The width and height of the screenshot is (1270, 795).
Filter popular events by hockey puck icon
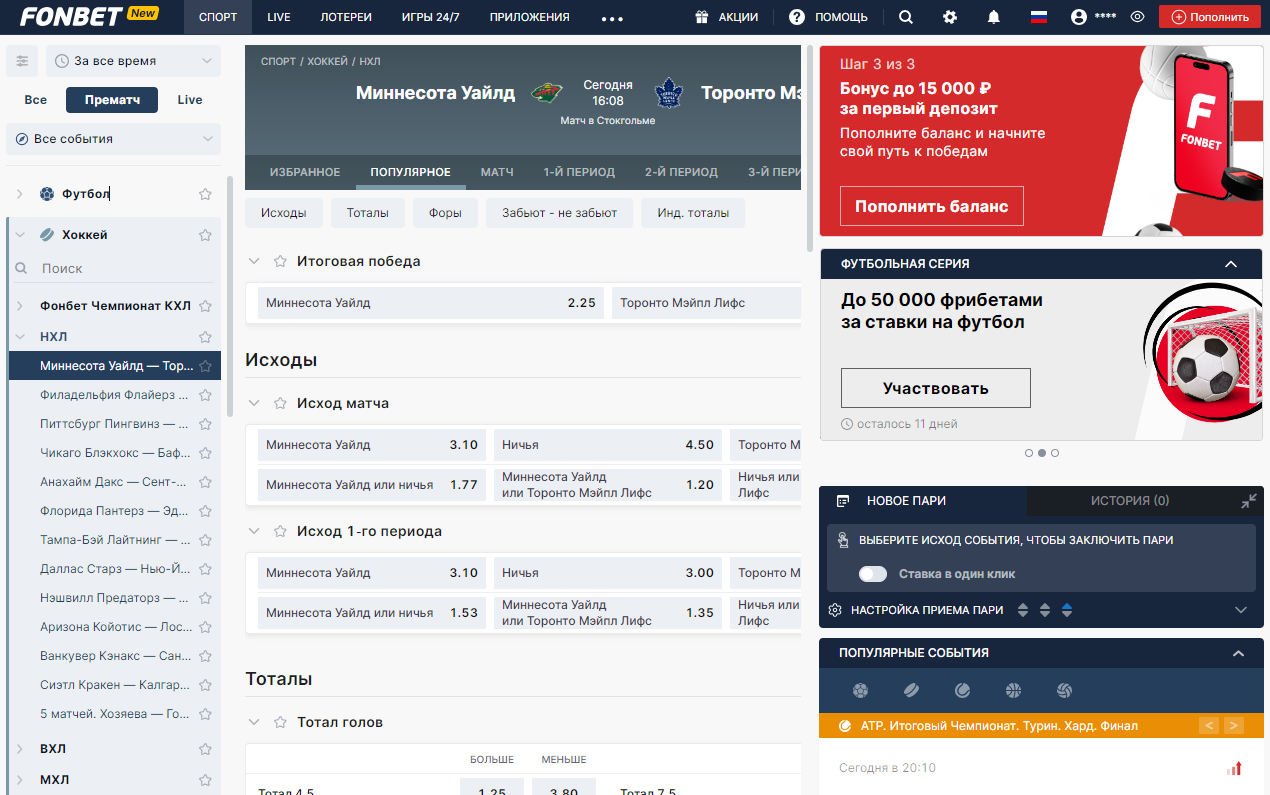(911, 690)
